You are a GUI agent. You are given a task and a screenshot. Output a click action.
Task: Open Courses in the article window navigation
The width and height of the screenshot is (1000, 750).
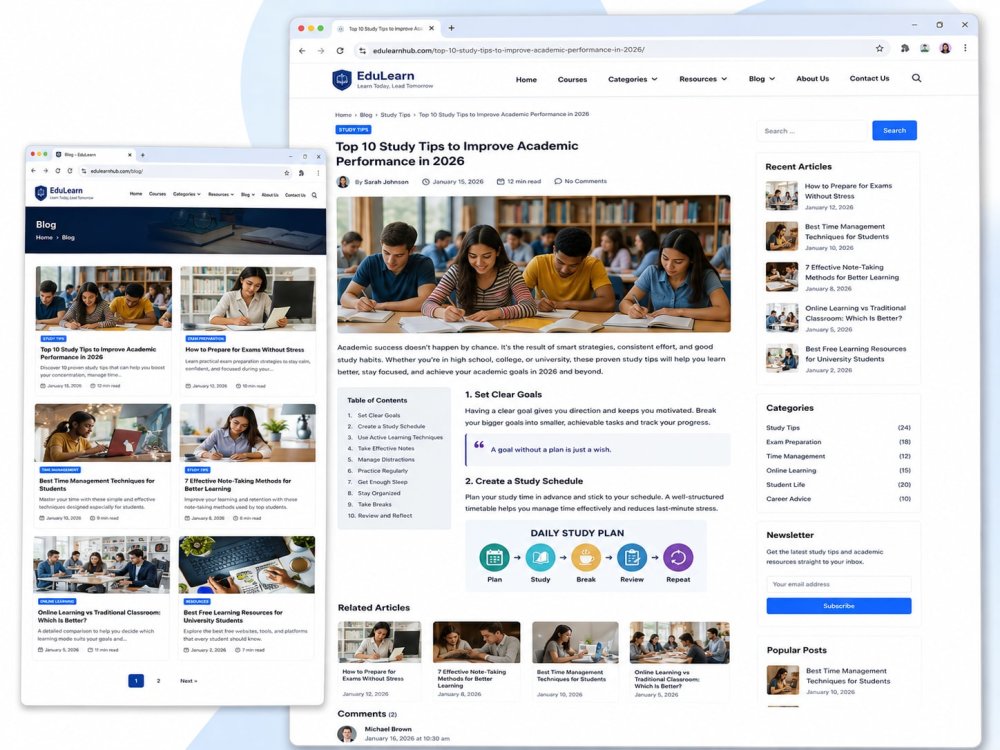coord(572,80)
